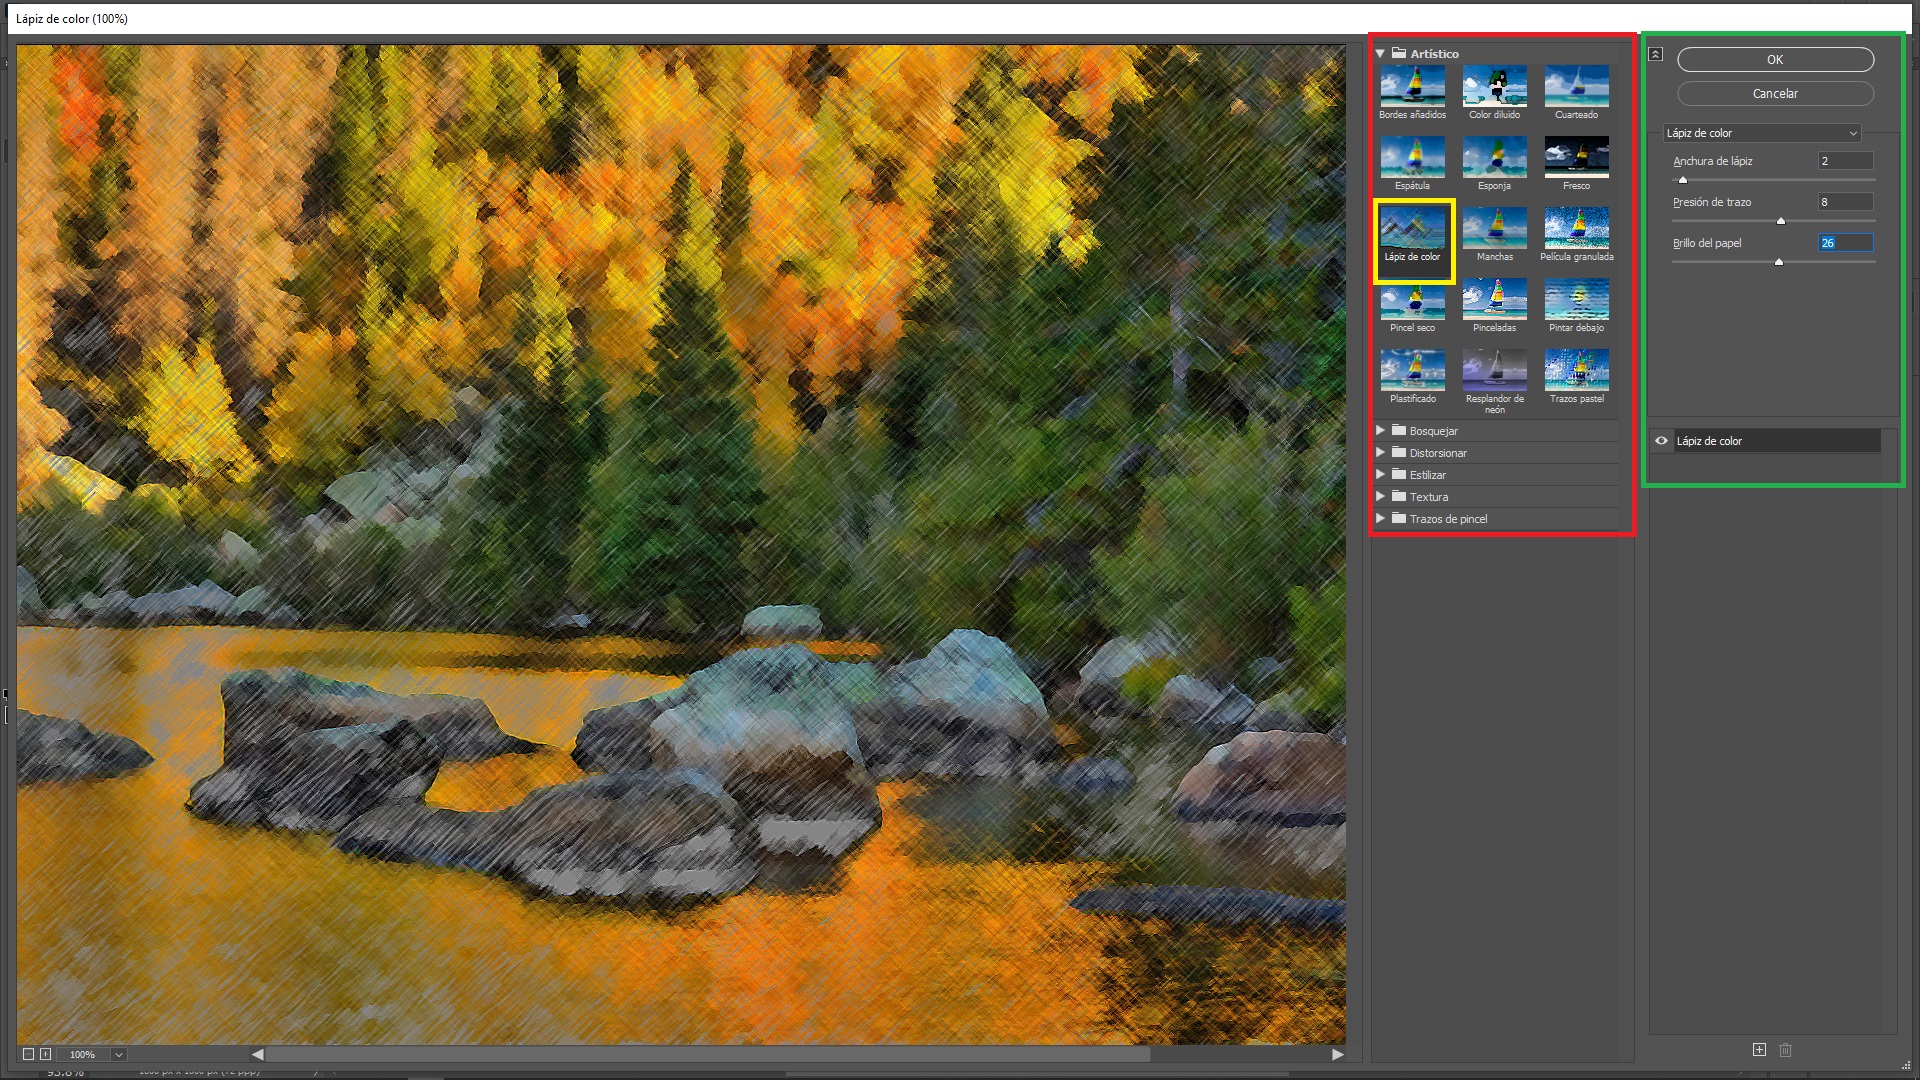The width and height of the screenshot is (1920, 1080).
Task: Delete the selected effect layer
Action: tap(1786, 1050)
